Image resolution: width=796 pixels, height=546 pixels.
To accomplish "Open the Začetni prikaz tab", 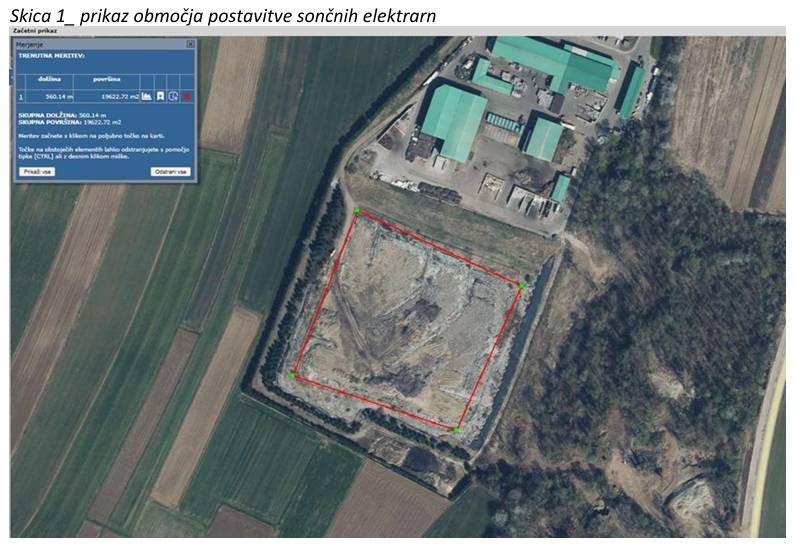I will (x=35, y=31).
